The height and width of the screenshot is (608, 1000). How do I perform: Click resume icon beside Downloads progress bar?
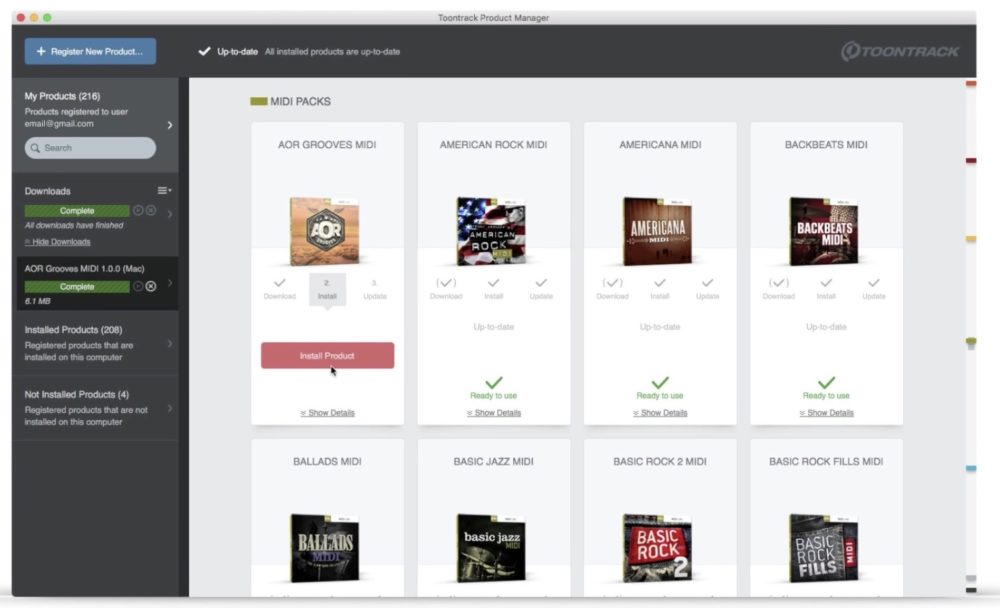tap(138, 211)
